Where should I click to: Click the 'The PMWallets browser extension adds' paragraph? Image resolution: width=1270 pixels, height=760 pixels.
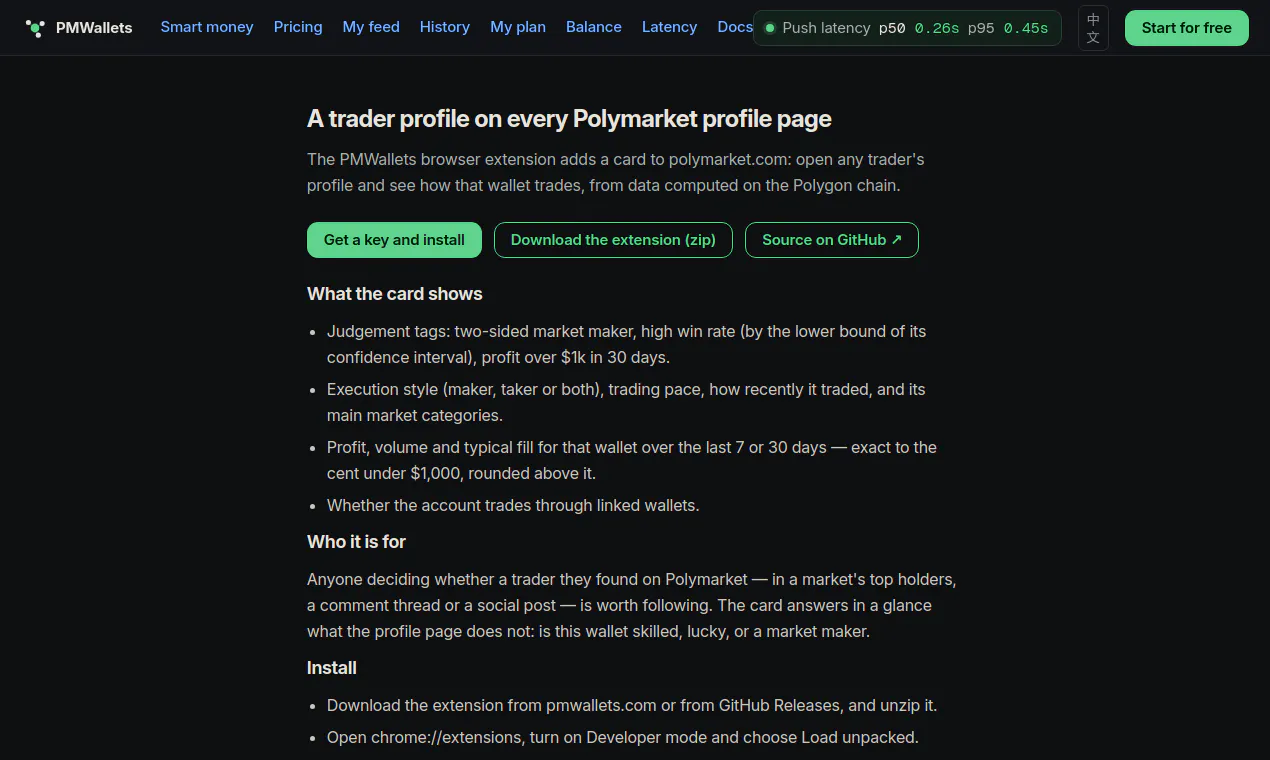point(616,172)
